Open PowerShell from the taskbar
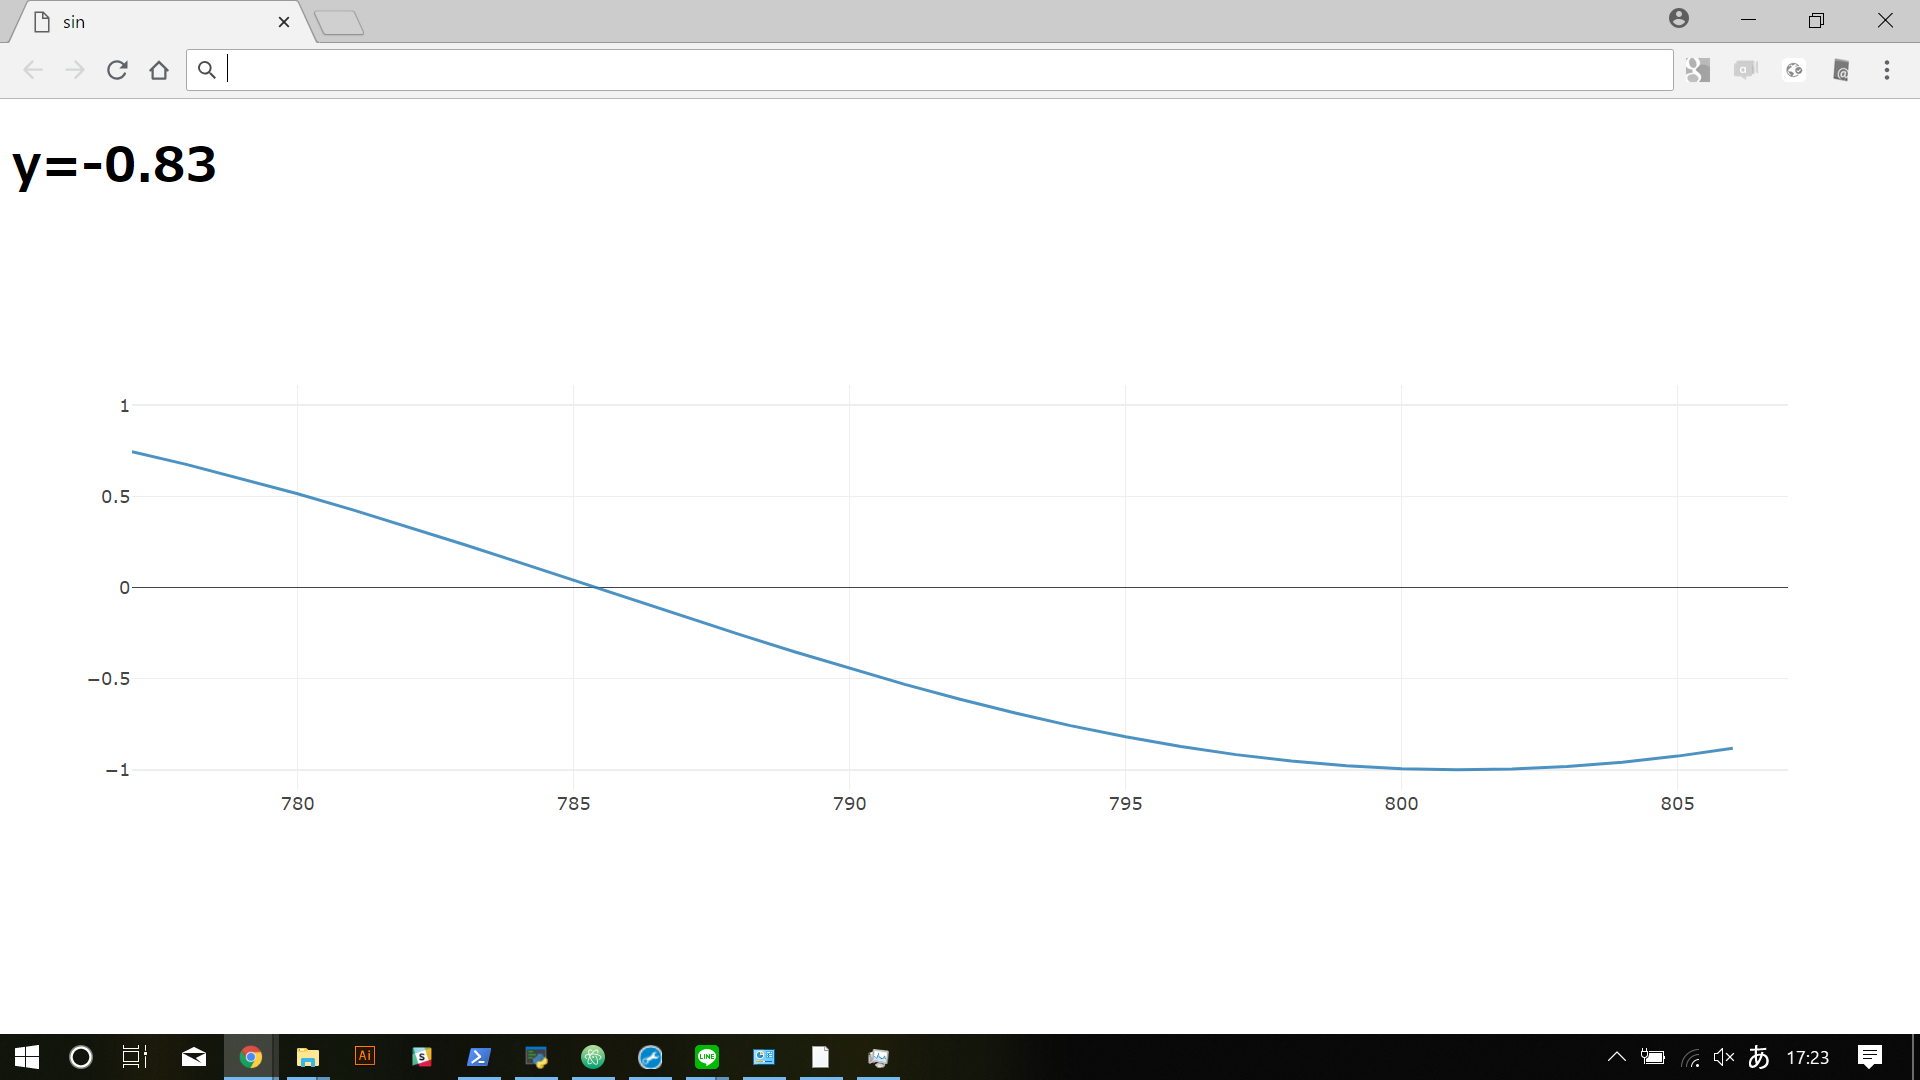Image resolution: width=1920 pixels, height=1080 pixels. pyautogui.click(x=479, y=1057)
